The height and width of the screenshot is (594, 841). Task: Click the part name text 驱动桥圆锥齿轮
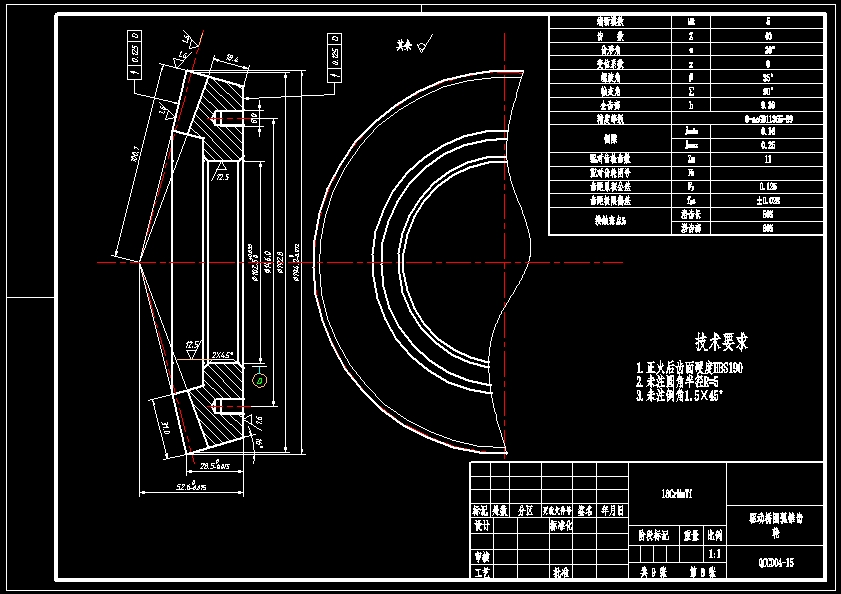point(776,525)
